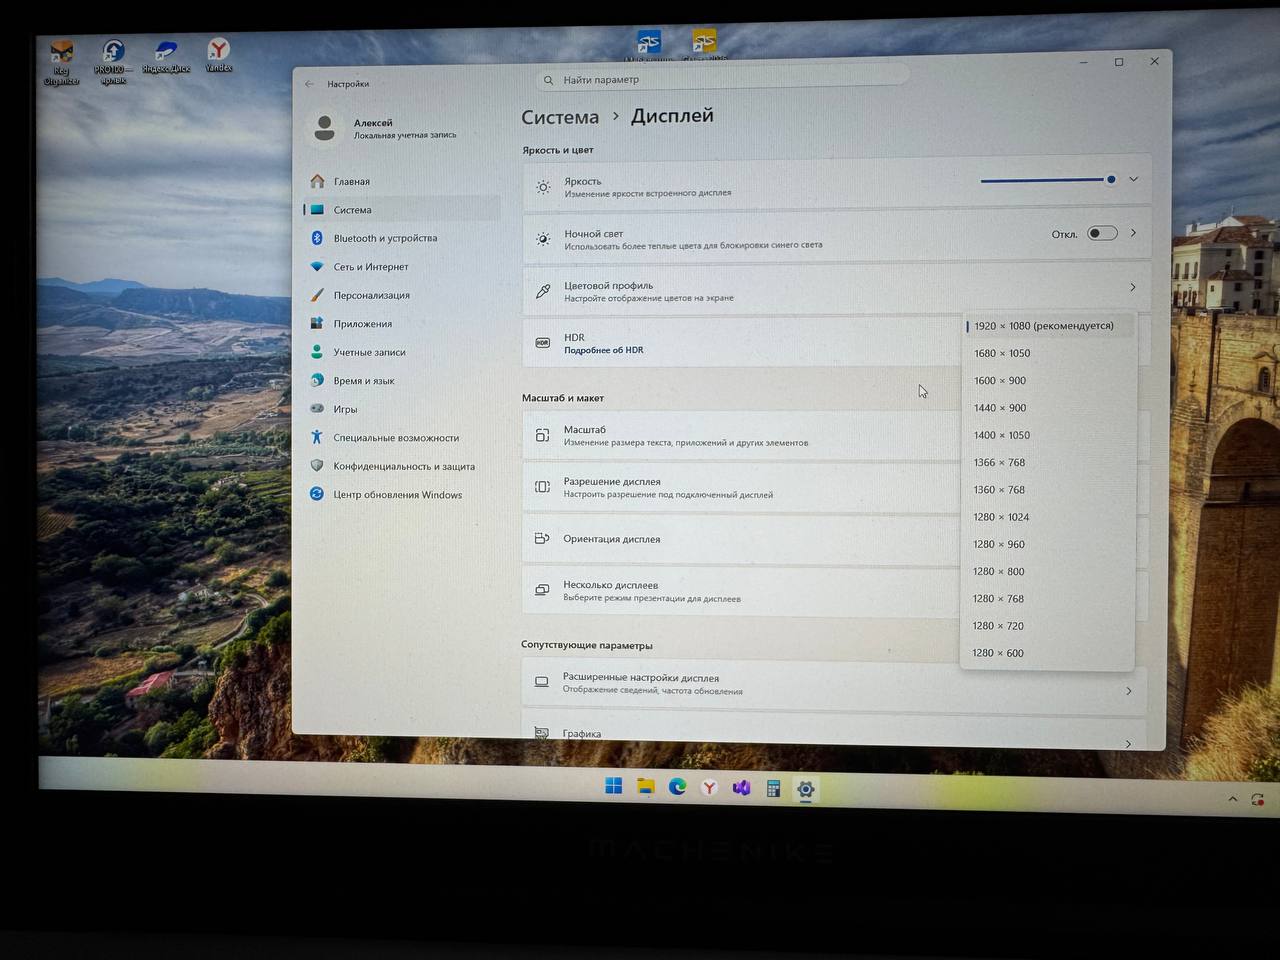
Task: Select the Персонализация paintbrush icon
Action: click(317, 295)
